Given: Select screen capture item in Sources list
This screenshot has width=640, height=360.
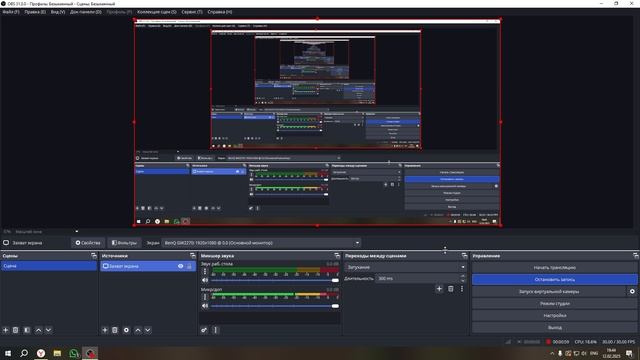Looking at the screenshot, I should [148, 266].
